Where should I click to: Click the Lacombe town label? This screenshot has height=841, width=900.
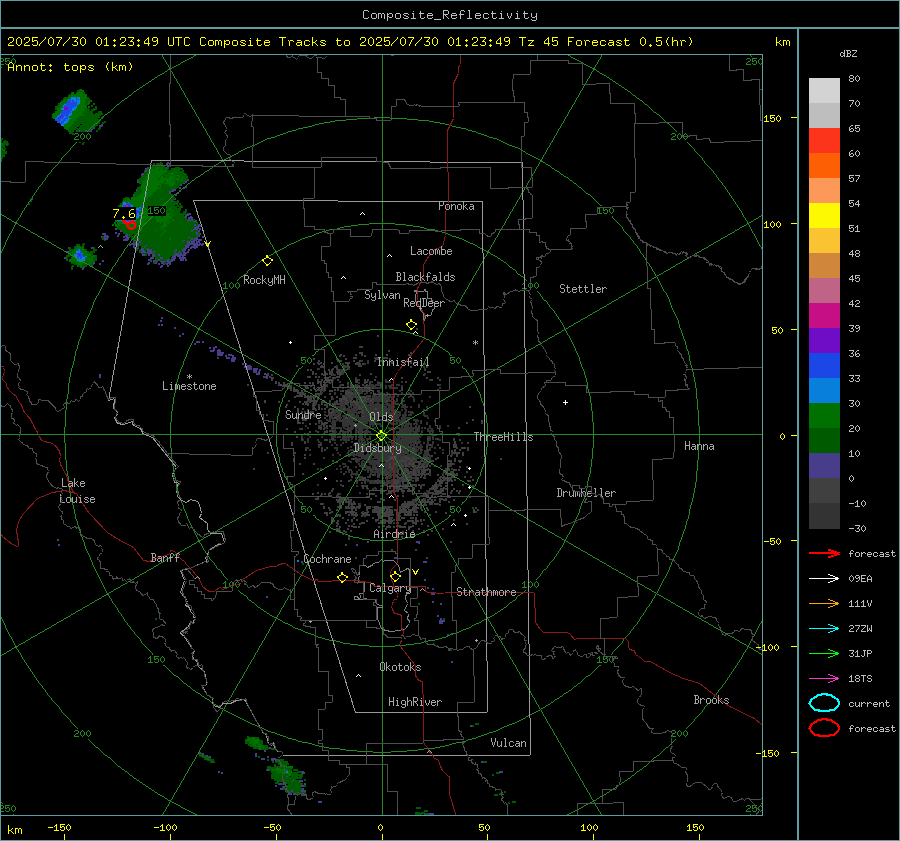point(431,251)
